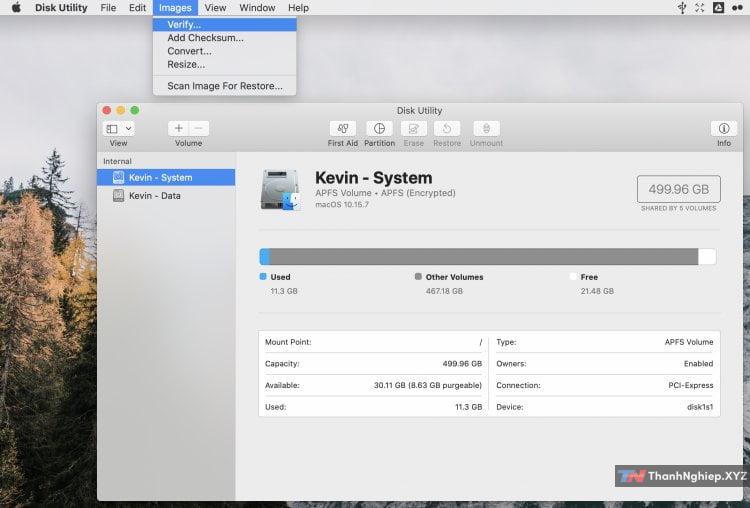Select Scan Image For Restore...
This screenshot has width=750, height=508.
click(x=224, y=86)
